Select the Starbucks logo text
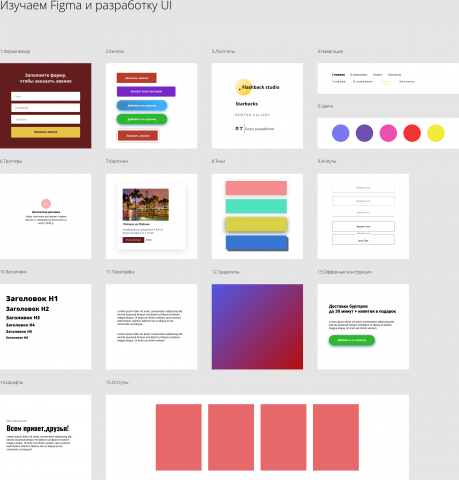Screen dimensions: 459x480 [x=247, y=104]
